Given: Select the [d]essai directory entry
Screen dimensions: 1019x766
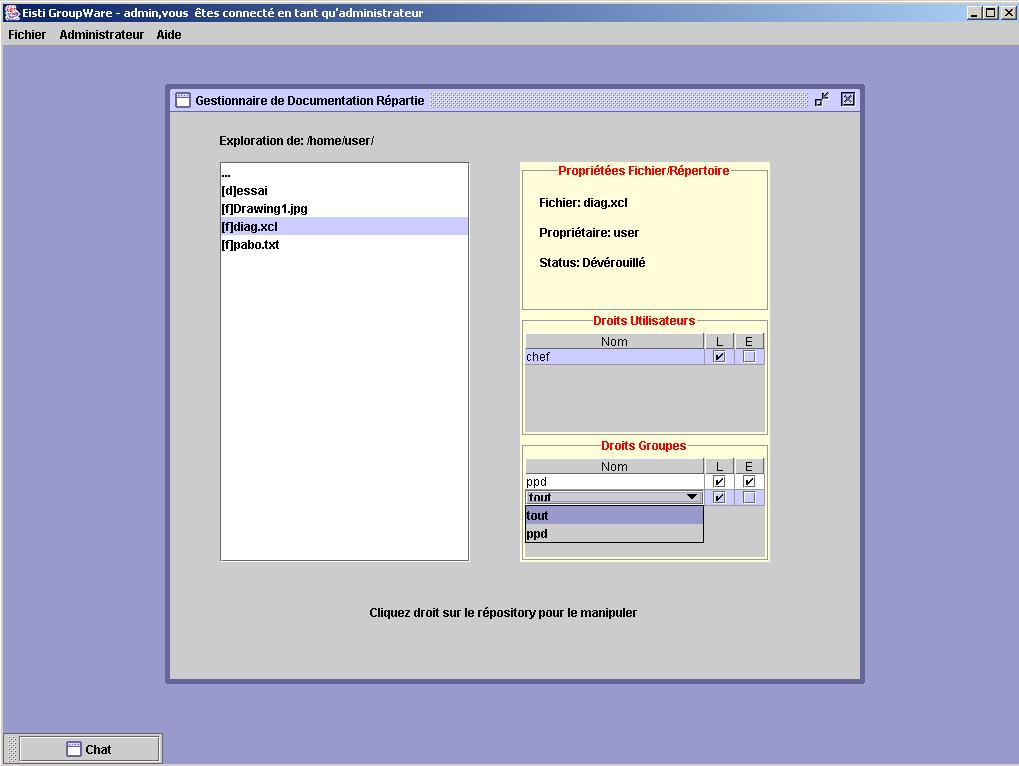Looking at the screenshot, I should pyautogui.click(x=245, y=191).
